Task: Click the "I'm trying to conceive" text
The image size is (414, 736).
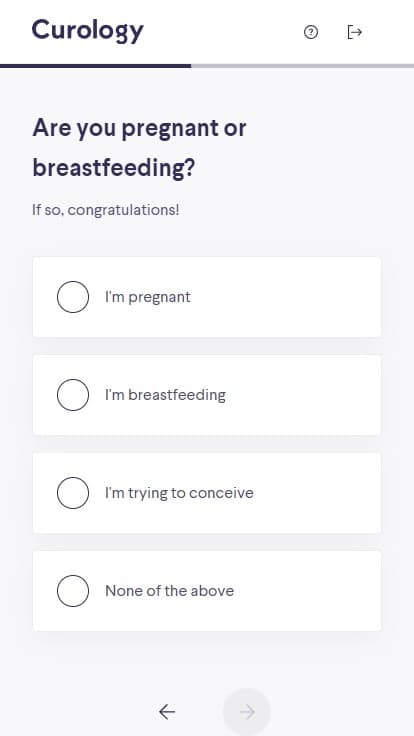Action: [x=179, y=493]
